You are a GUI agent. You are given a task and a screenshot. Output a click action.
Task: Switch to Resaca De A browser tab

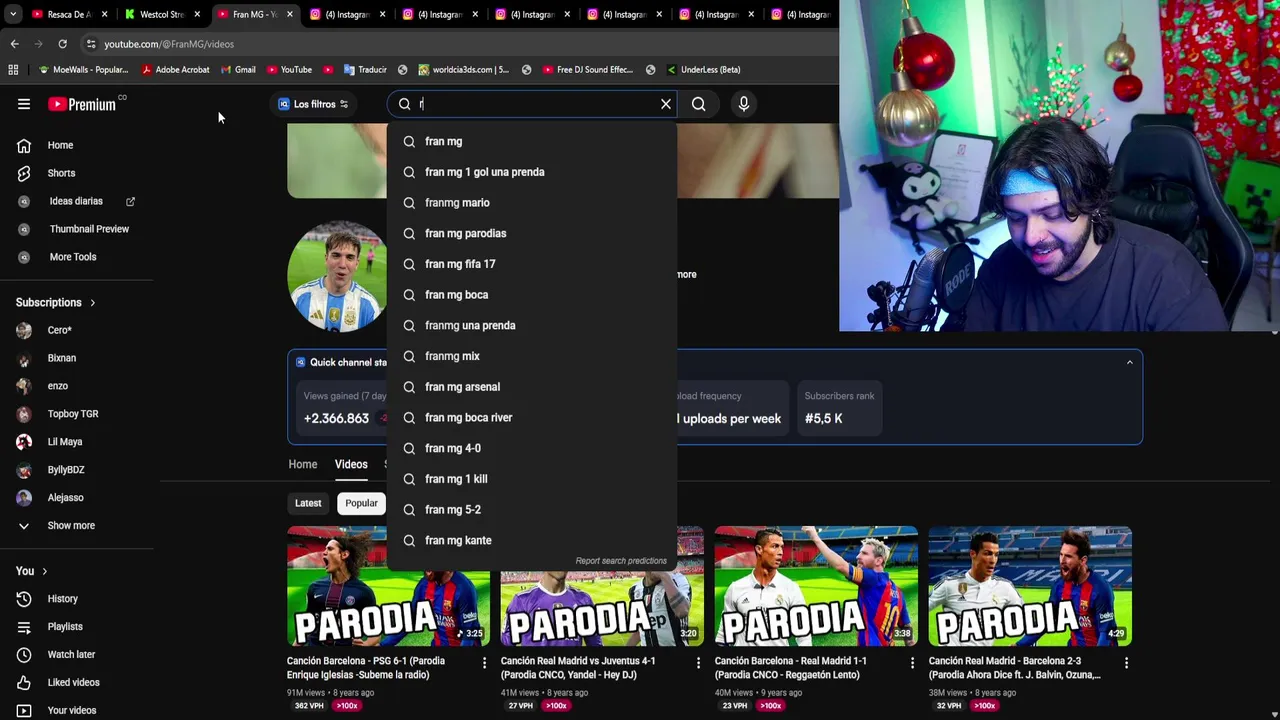[68, 15]
